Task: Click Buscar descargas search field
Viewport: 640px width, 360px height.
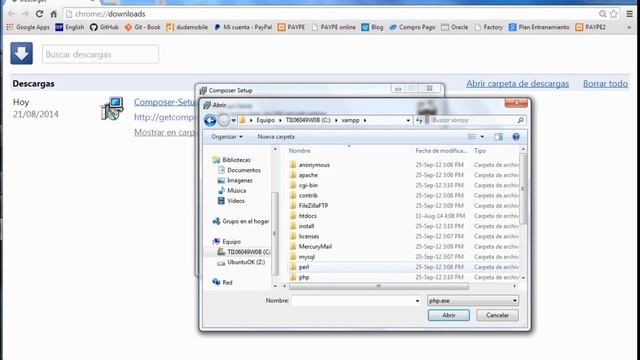Action: tap(100, 54)
